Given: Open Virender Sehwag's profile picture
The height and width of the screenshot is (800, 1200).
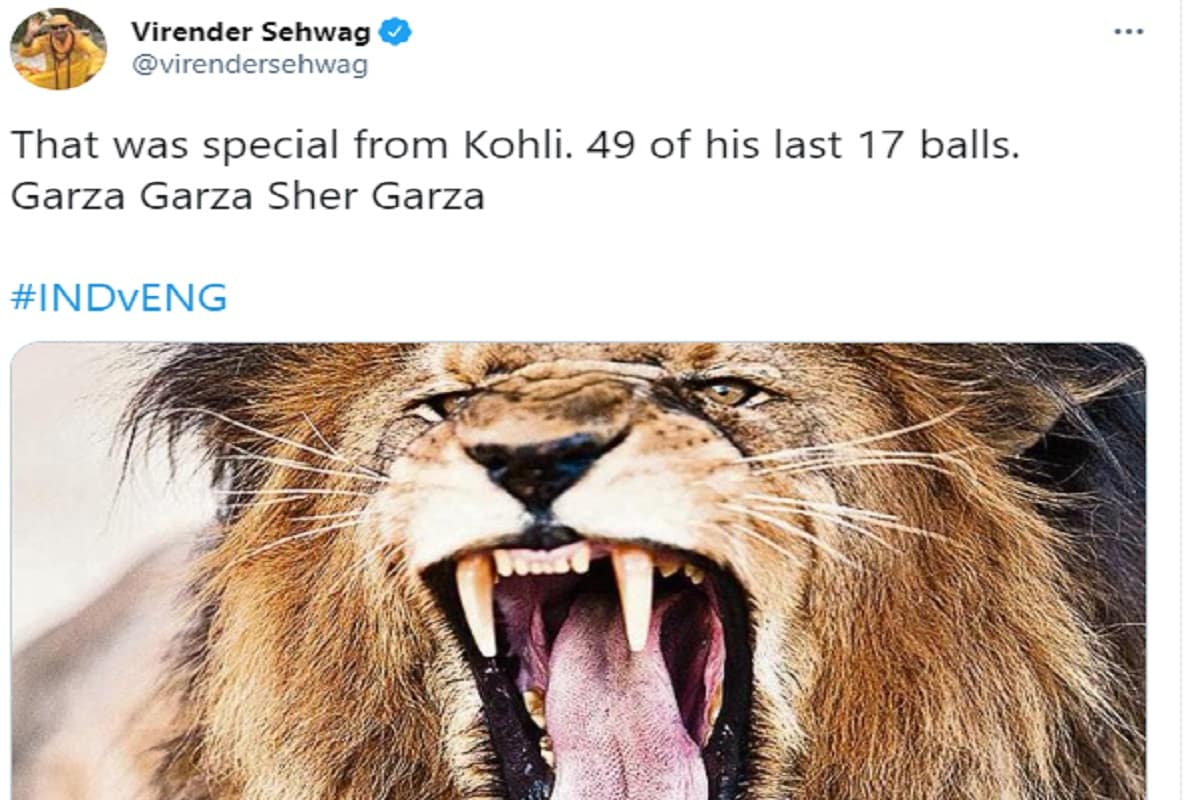Looking at the screenshot, I should [58, 49].
